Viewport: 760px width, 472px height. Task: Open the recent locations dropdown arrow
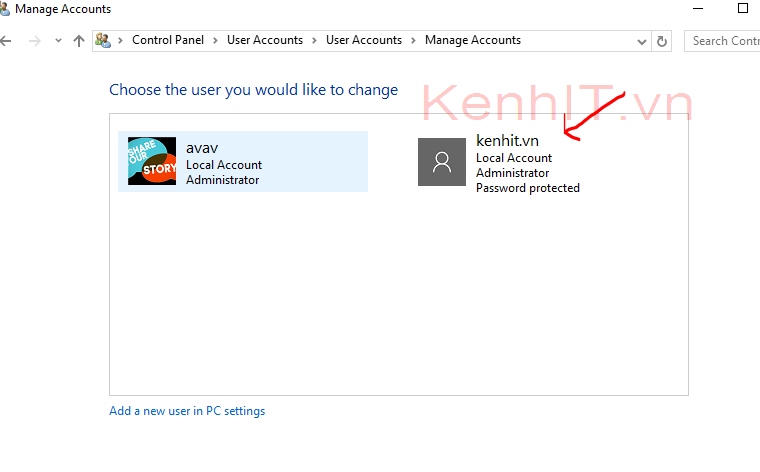click(x=58, y=41)
